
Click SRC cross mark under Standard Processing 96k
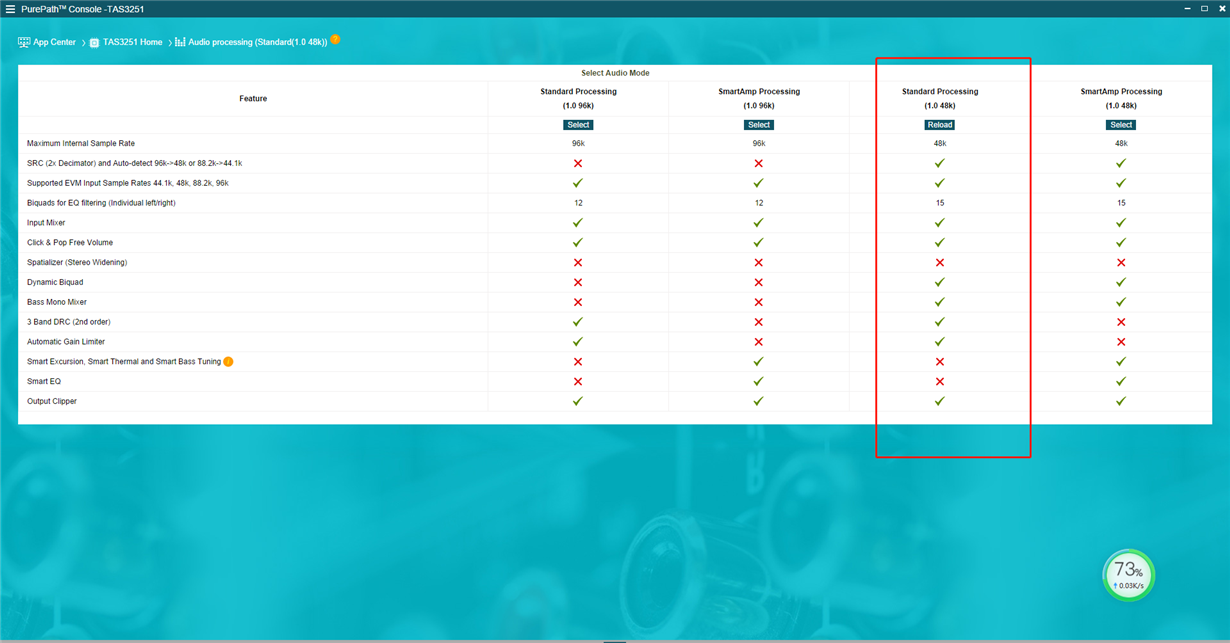(x=578, y=163)
